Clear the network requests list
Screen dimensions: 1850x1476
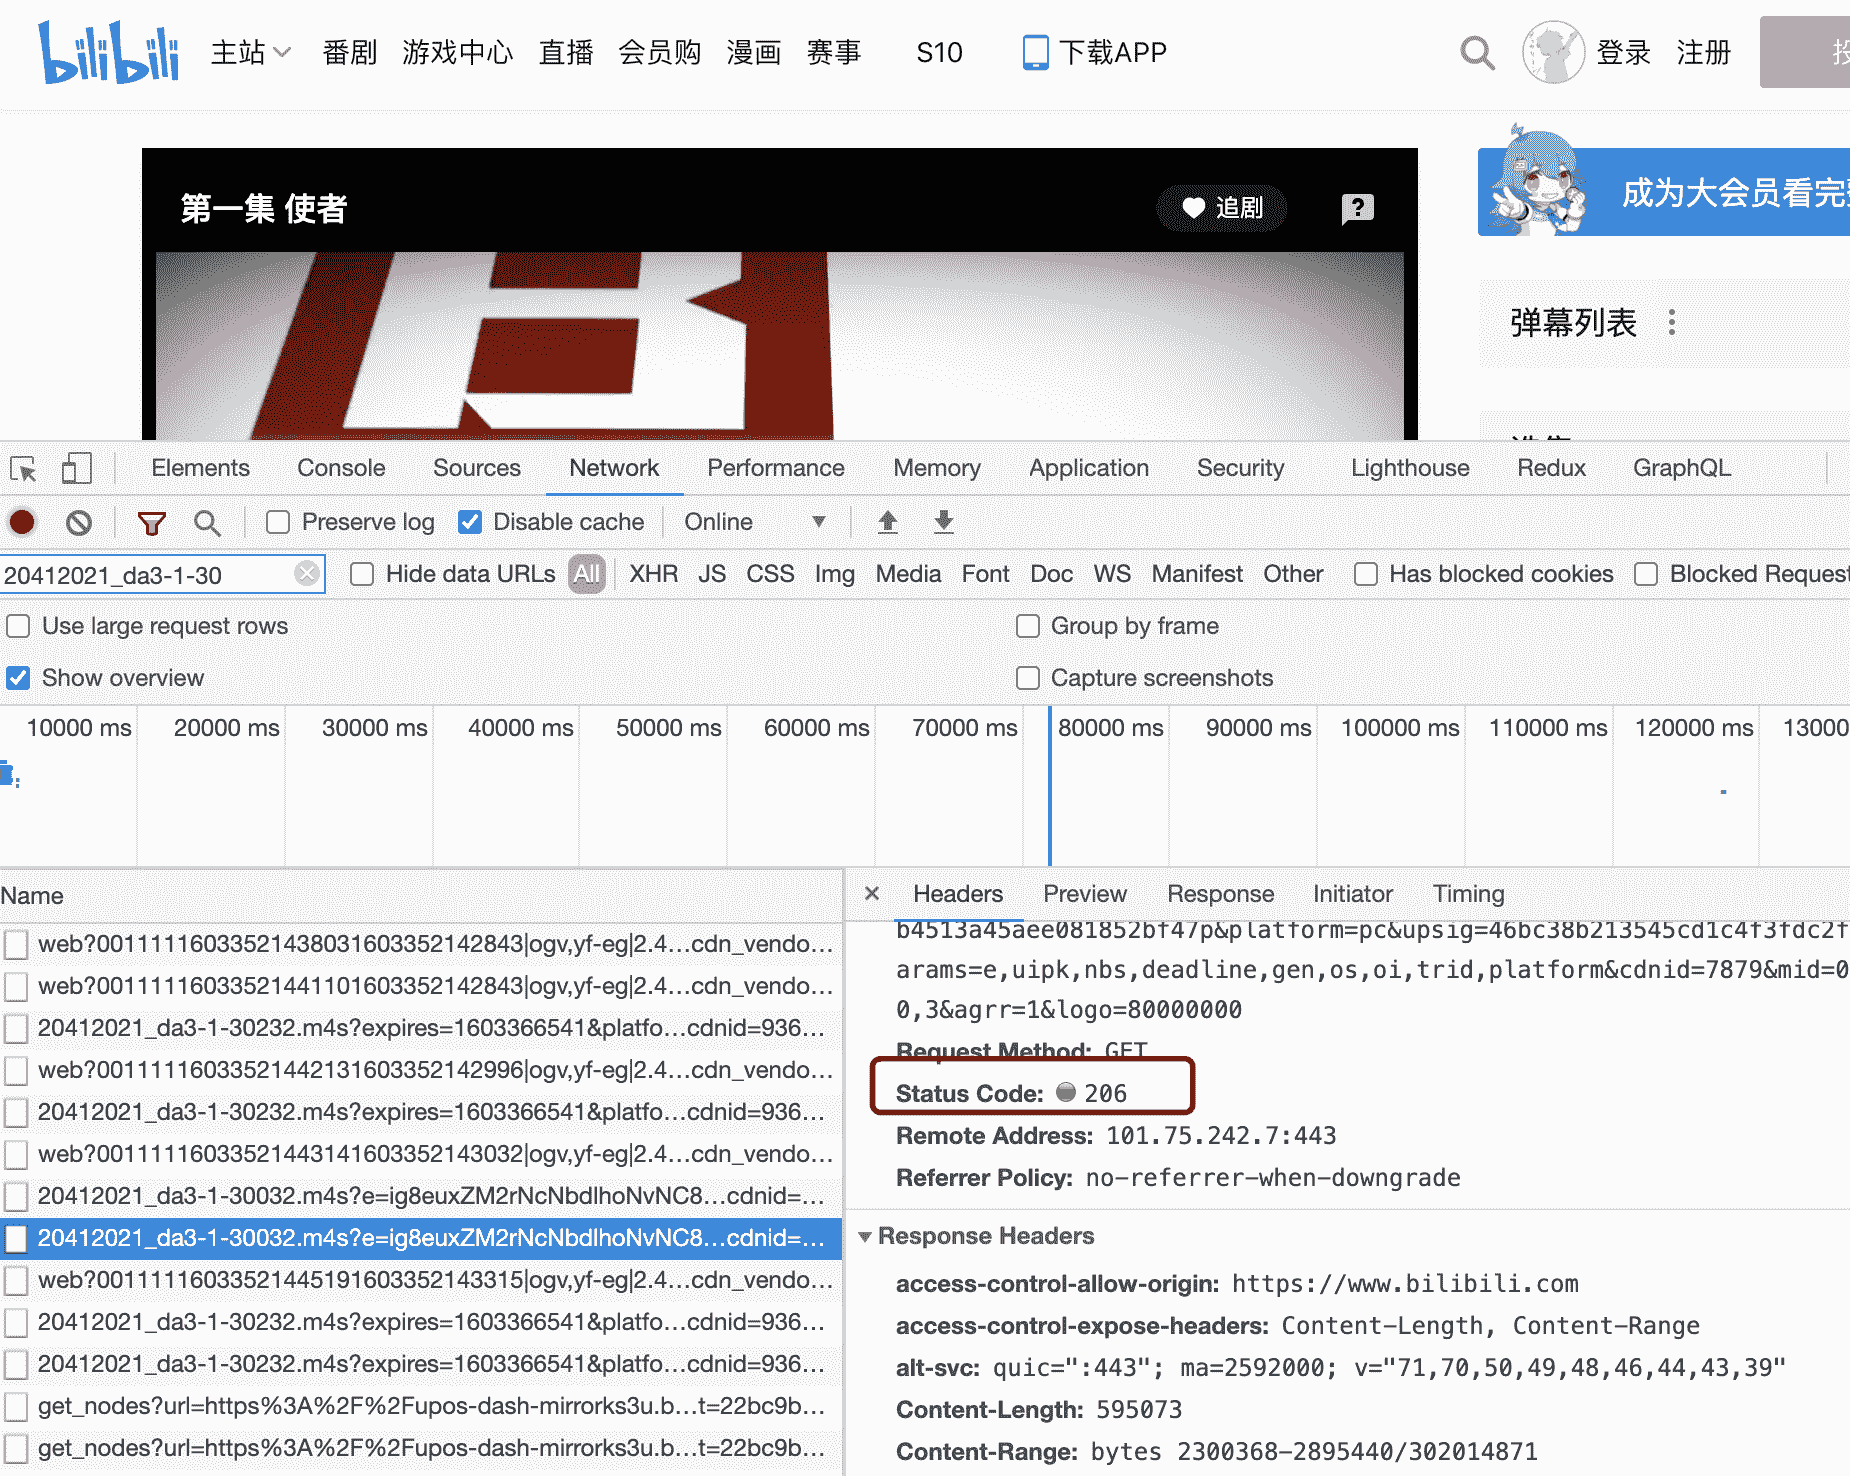tap(79, 522)
